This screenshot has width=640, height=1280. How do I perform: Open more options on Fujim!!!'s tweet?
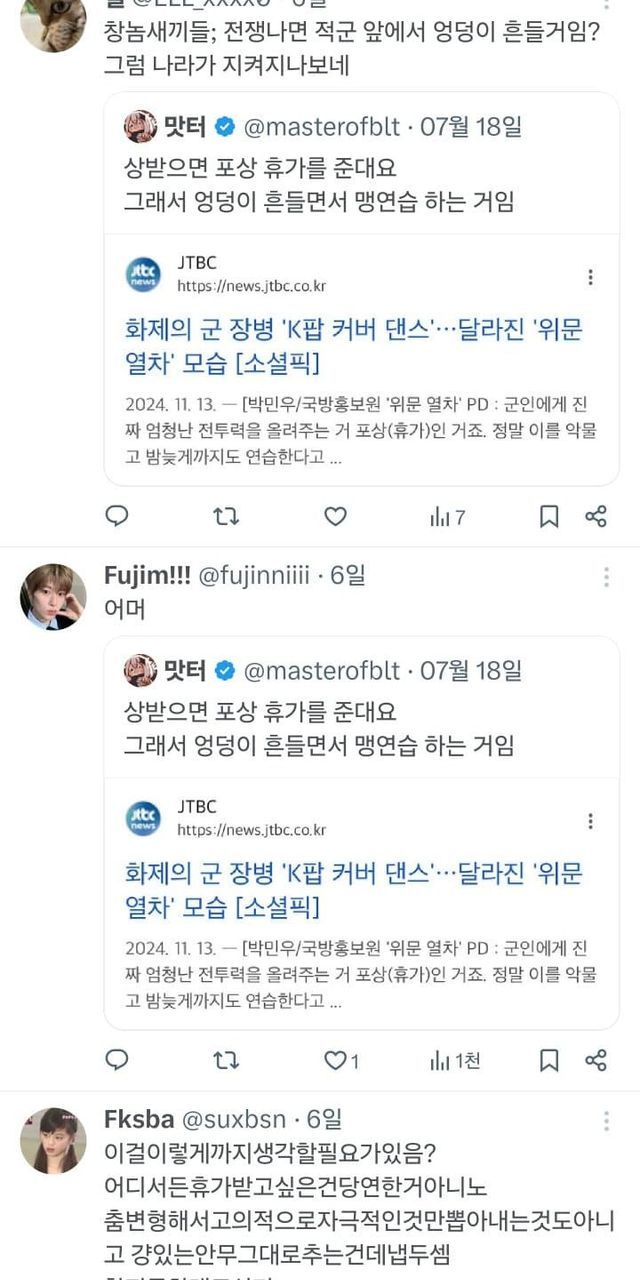tap(606, 577)
